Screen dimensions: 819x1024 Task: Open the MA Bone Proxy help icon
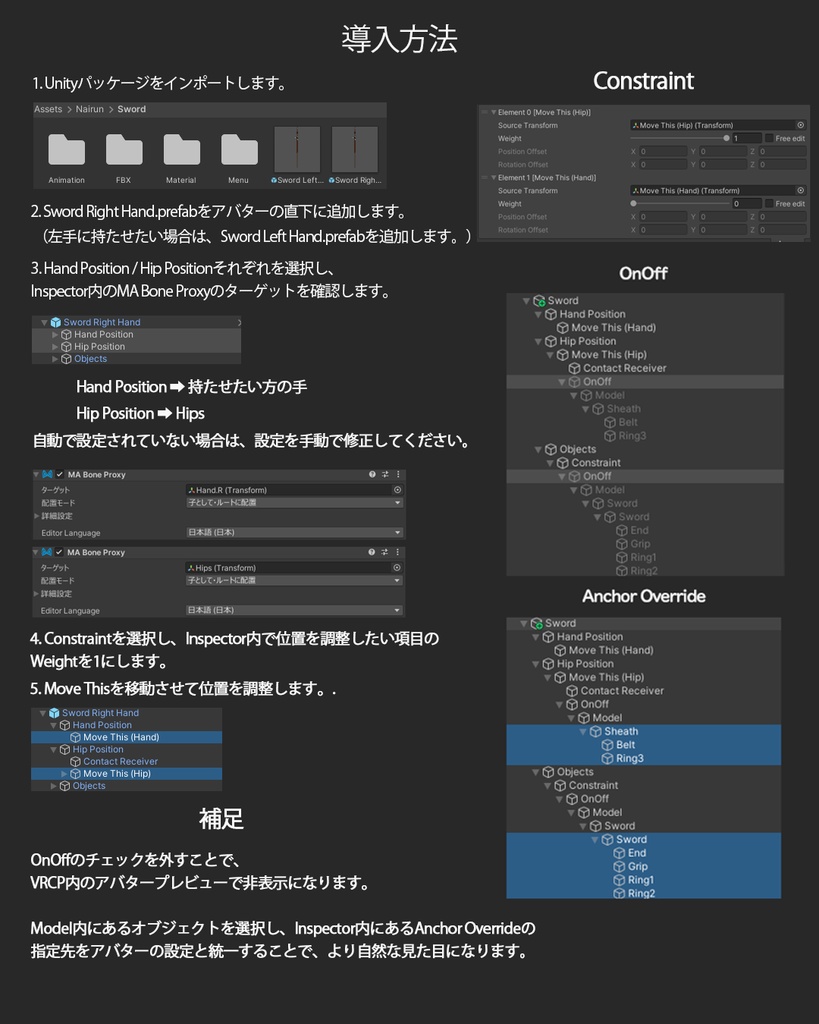[x=371, y=474]
